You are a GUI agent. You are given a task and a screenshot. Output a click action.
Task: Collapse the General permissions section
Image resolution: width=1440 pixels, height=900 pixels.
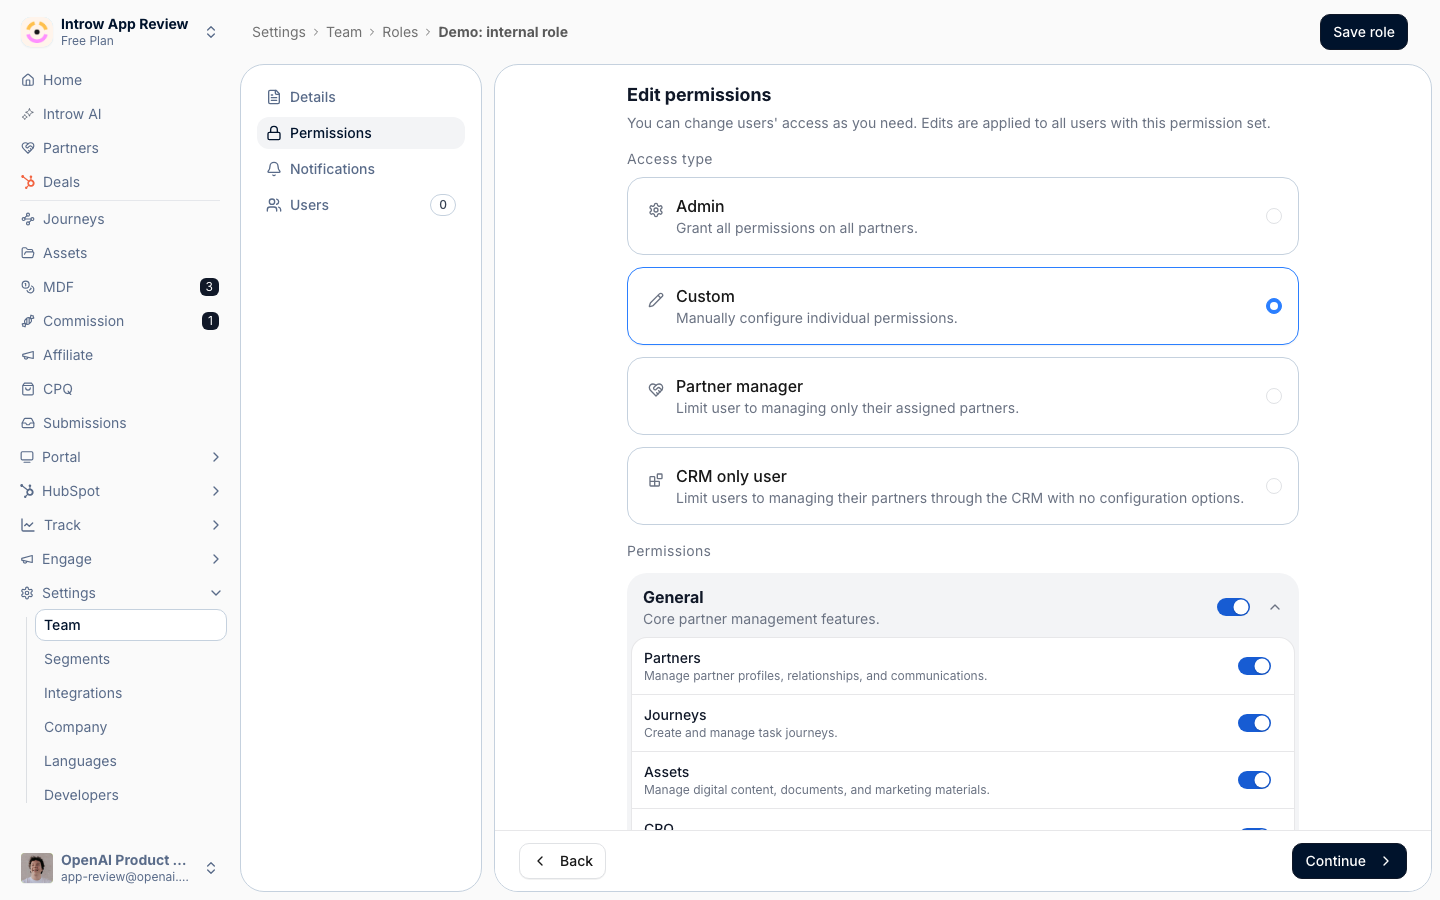click(1275, 607)
